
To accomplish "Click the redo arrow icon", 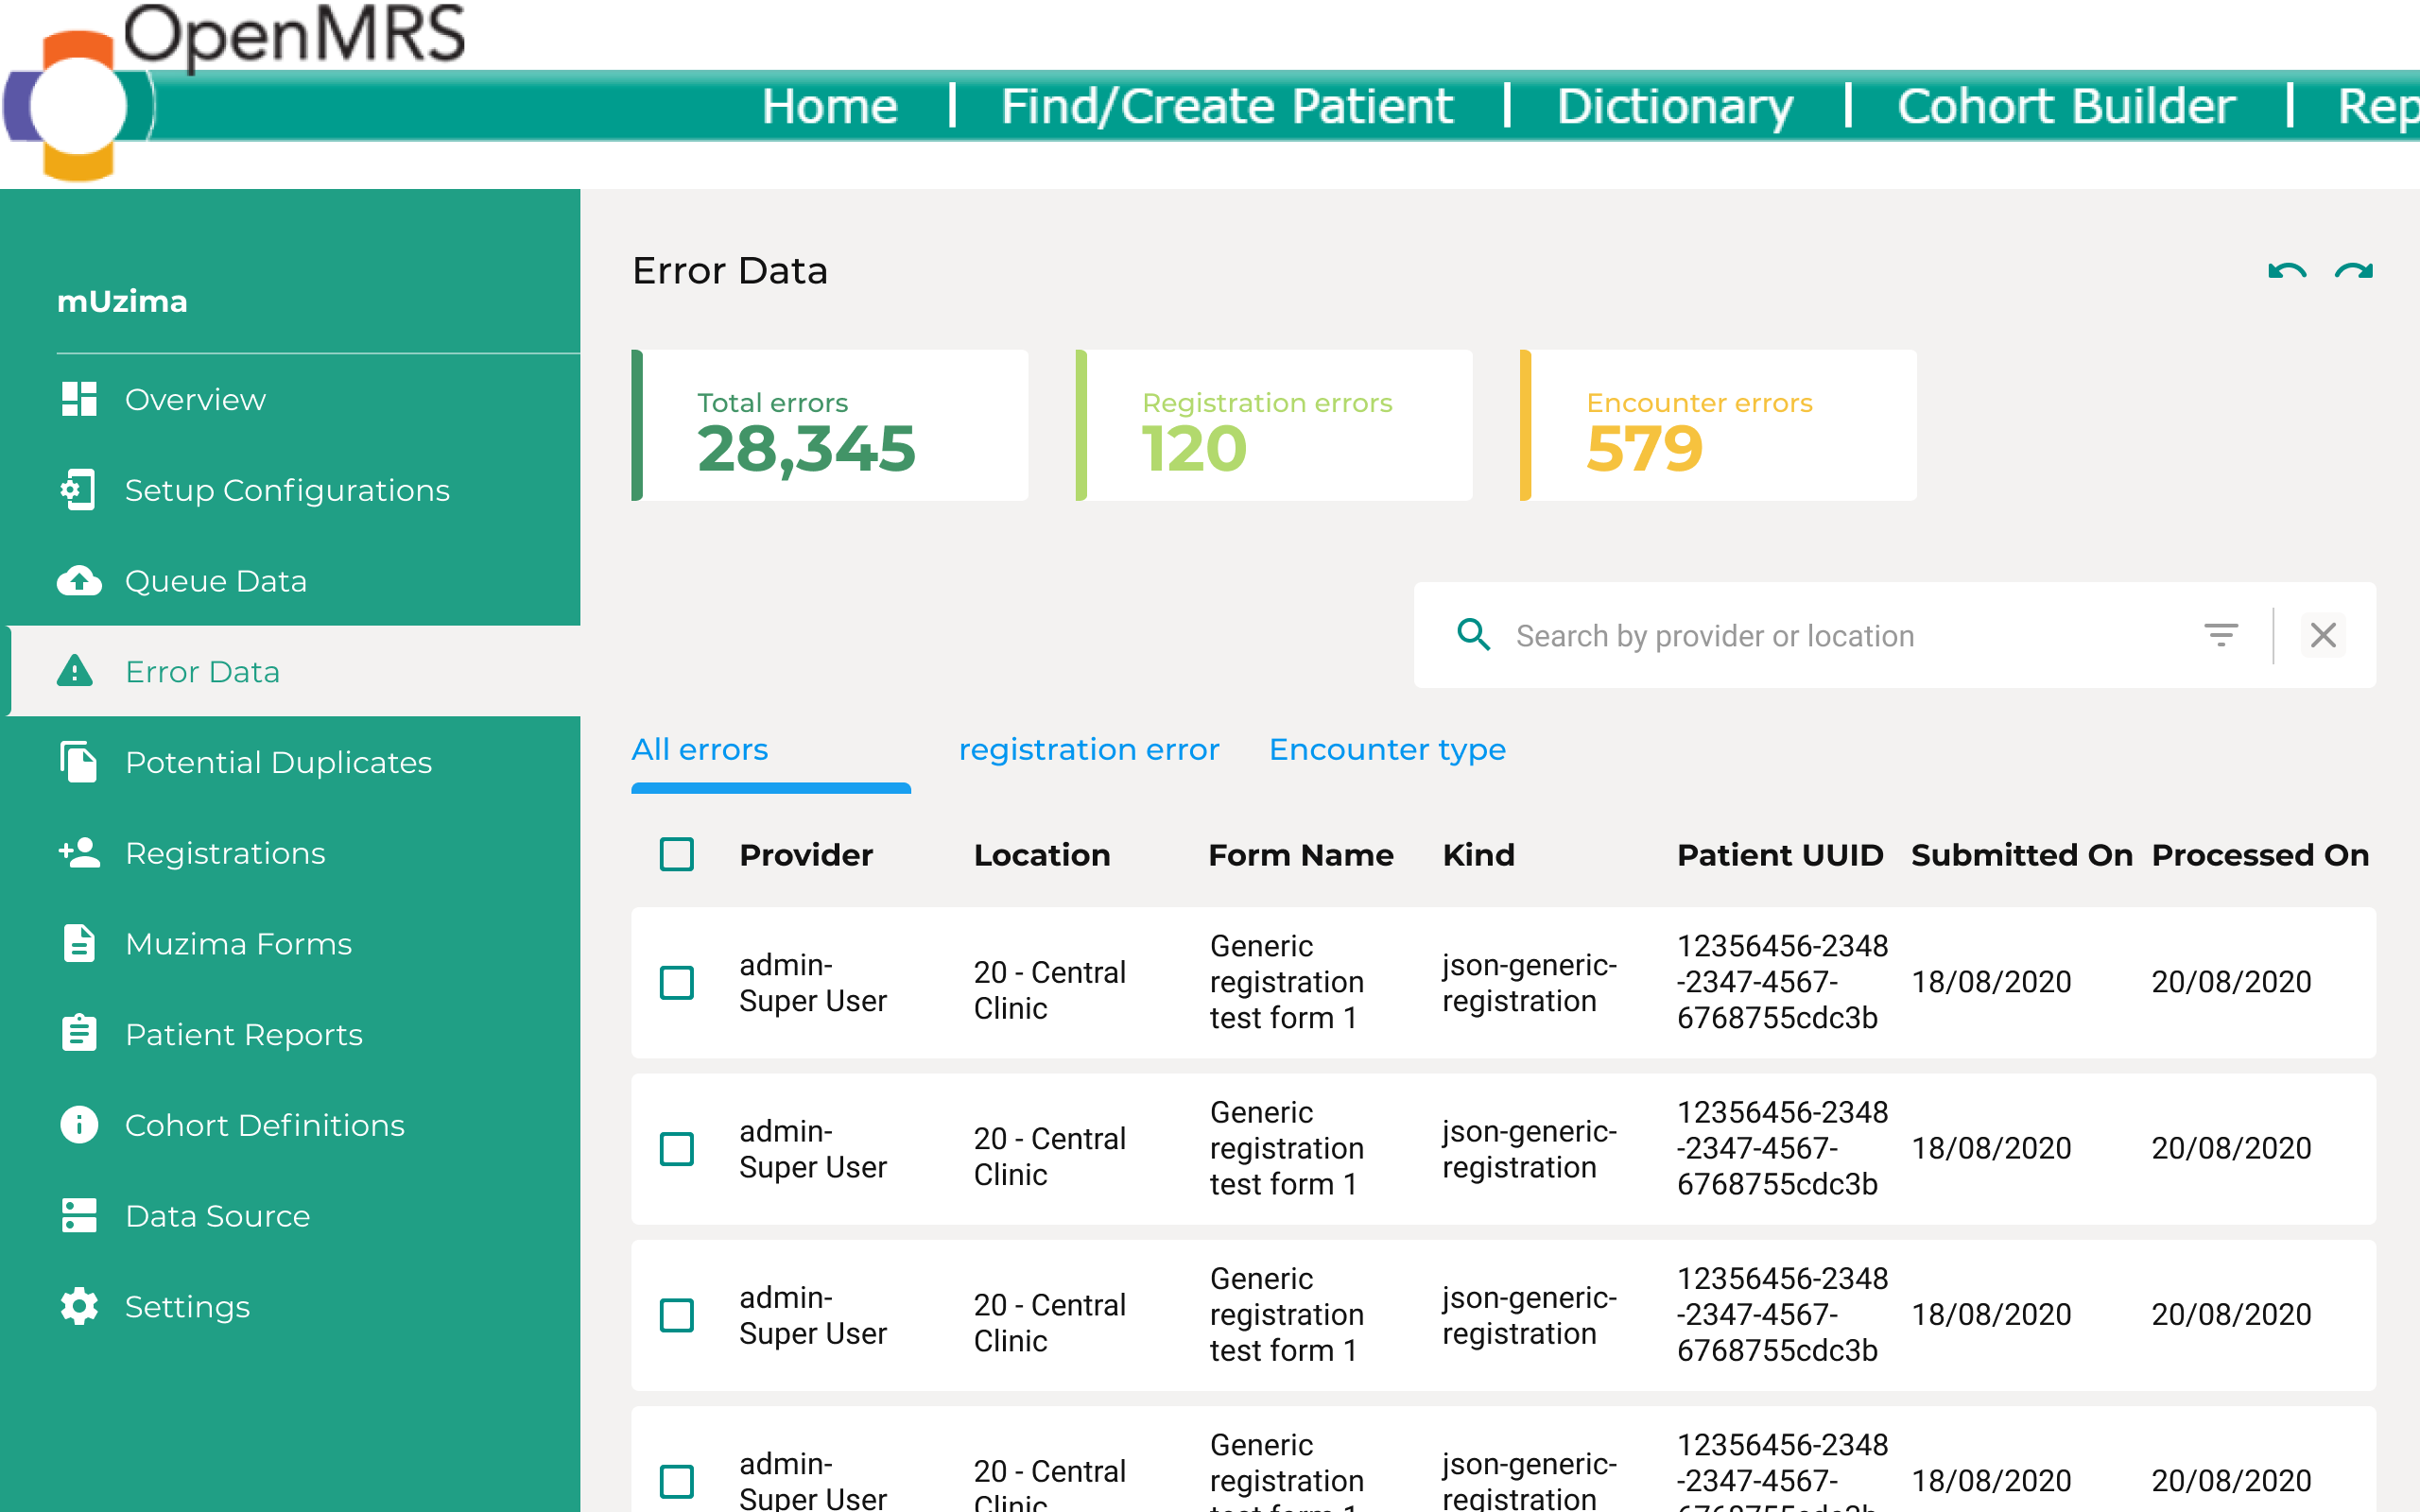I will [x=2354, y=271].
